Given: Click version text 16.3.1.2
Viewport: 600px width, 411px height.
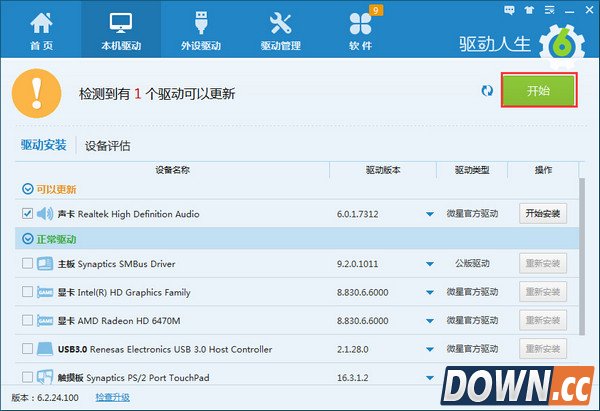Looking at the screenshot, I should (x=352, y=378).
